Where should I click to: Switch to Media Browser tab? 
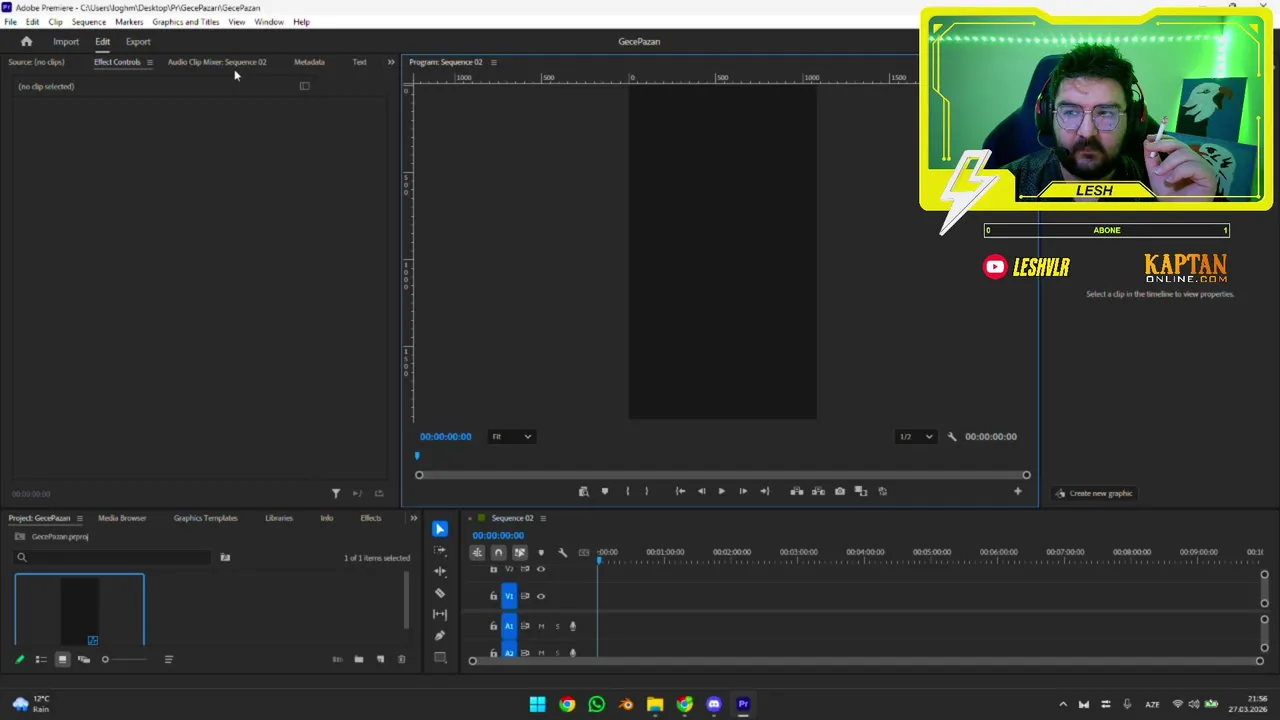tap(122, 518)
